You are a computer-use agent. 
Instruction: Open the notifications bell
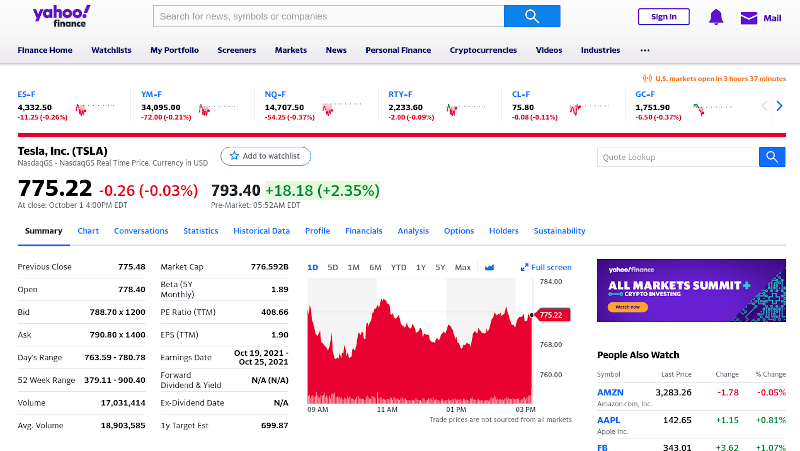[x=716, y=17]
